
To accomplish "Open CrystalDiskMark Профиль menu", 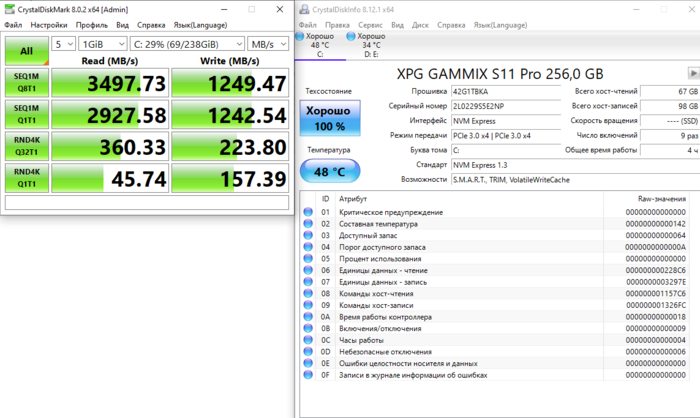I will click(92, 25).
